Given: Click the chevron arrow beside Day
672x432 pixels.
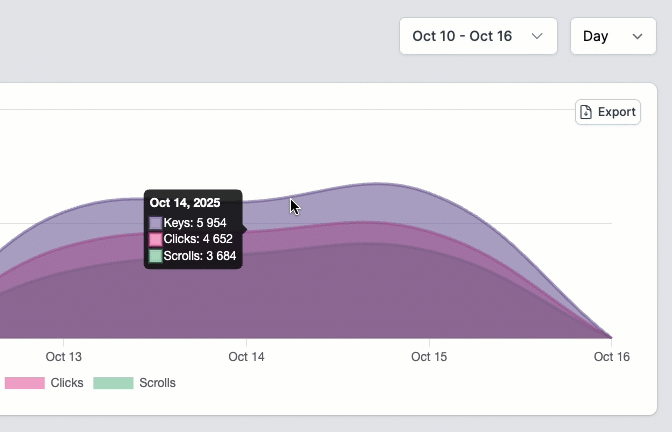Looking at the screenshot, I should (638, 36).
